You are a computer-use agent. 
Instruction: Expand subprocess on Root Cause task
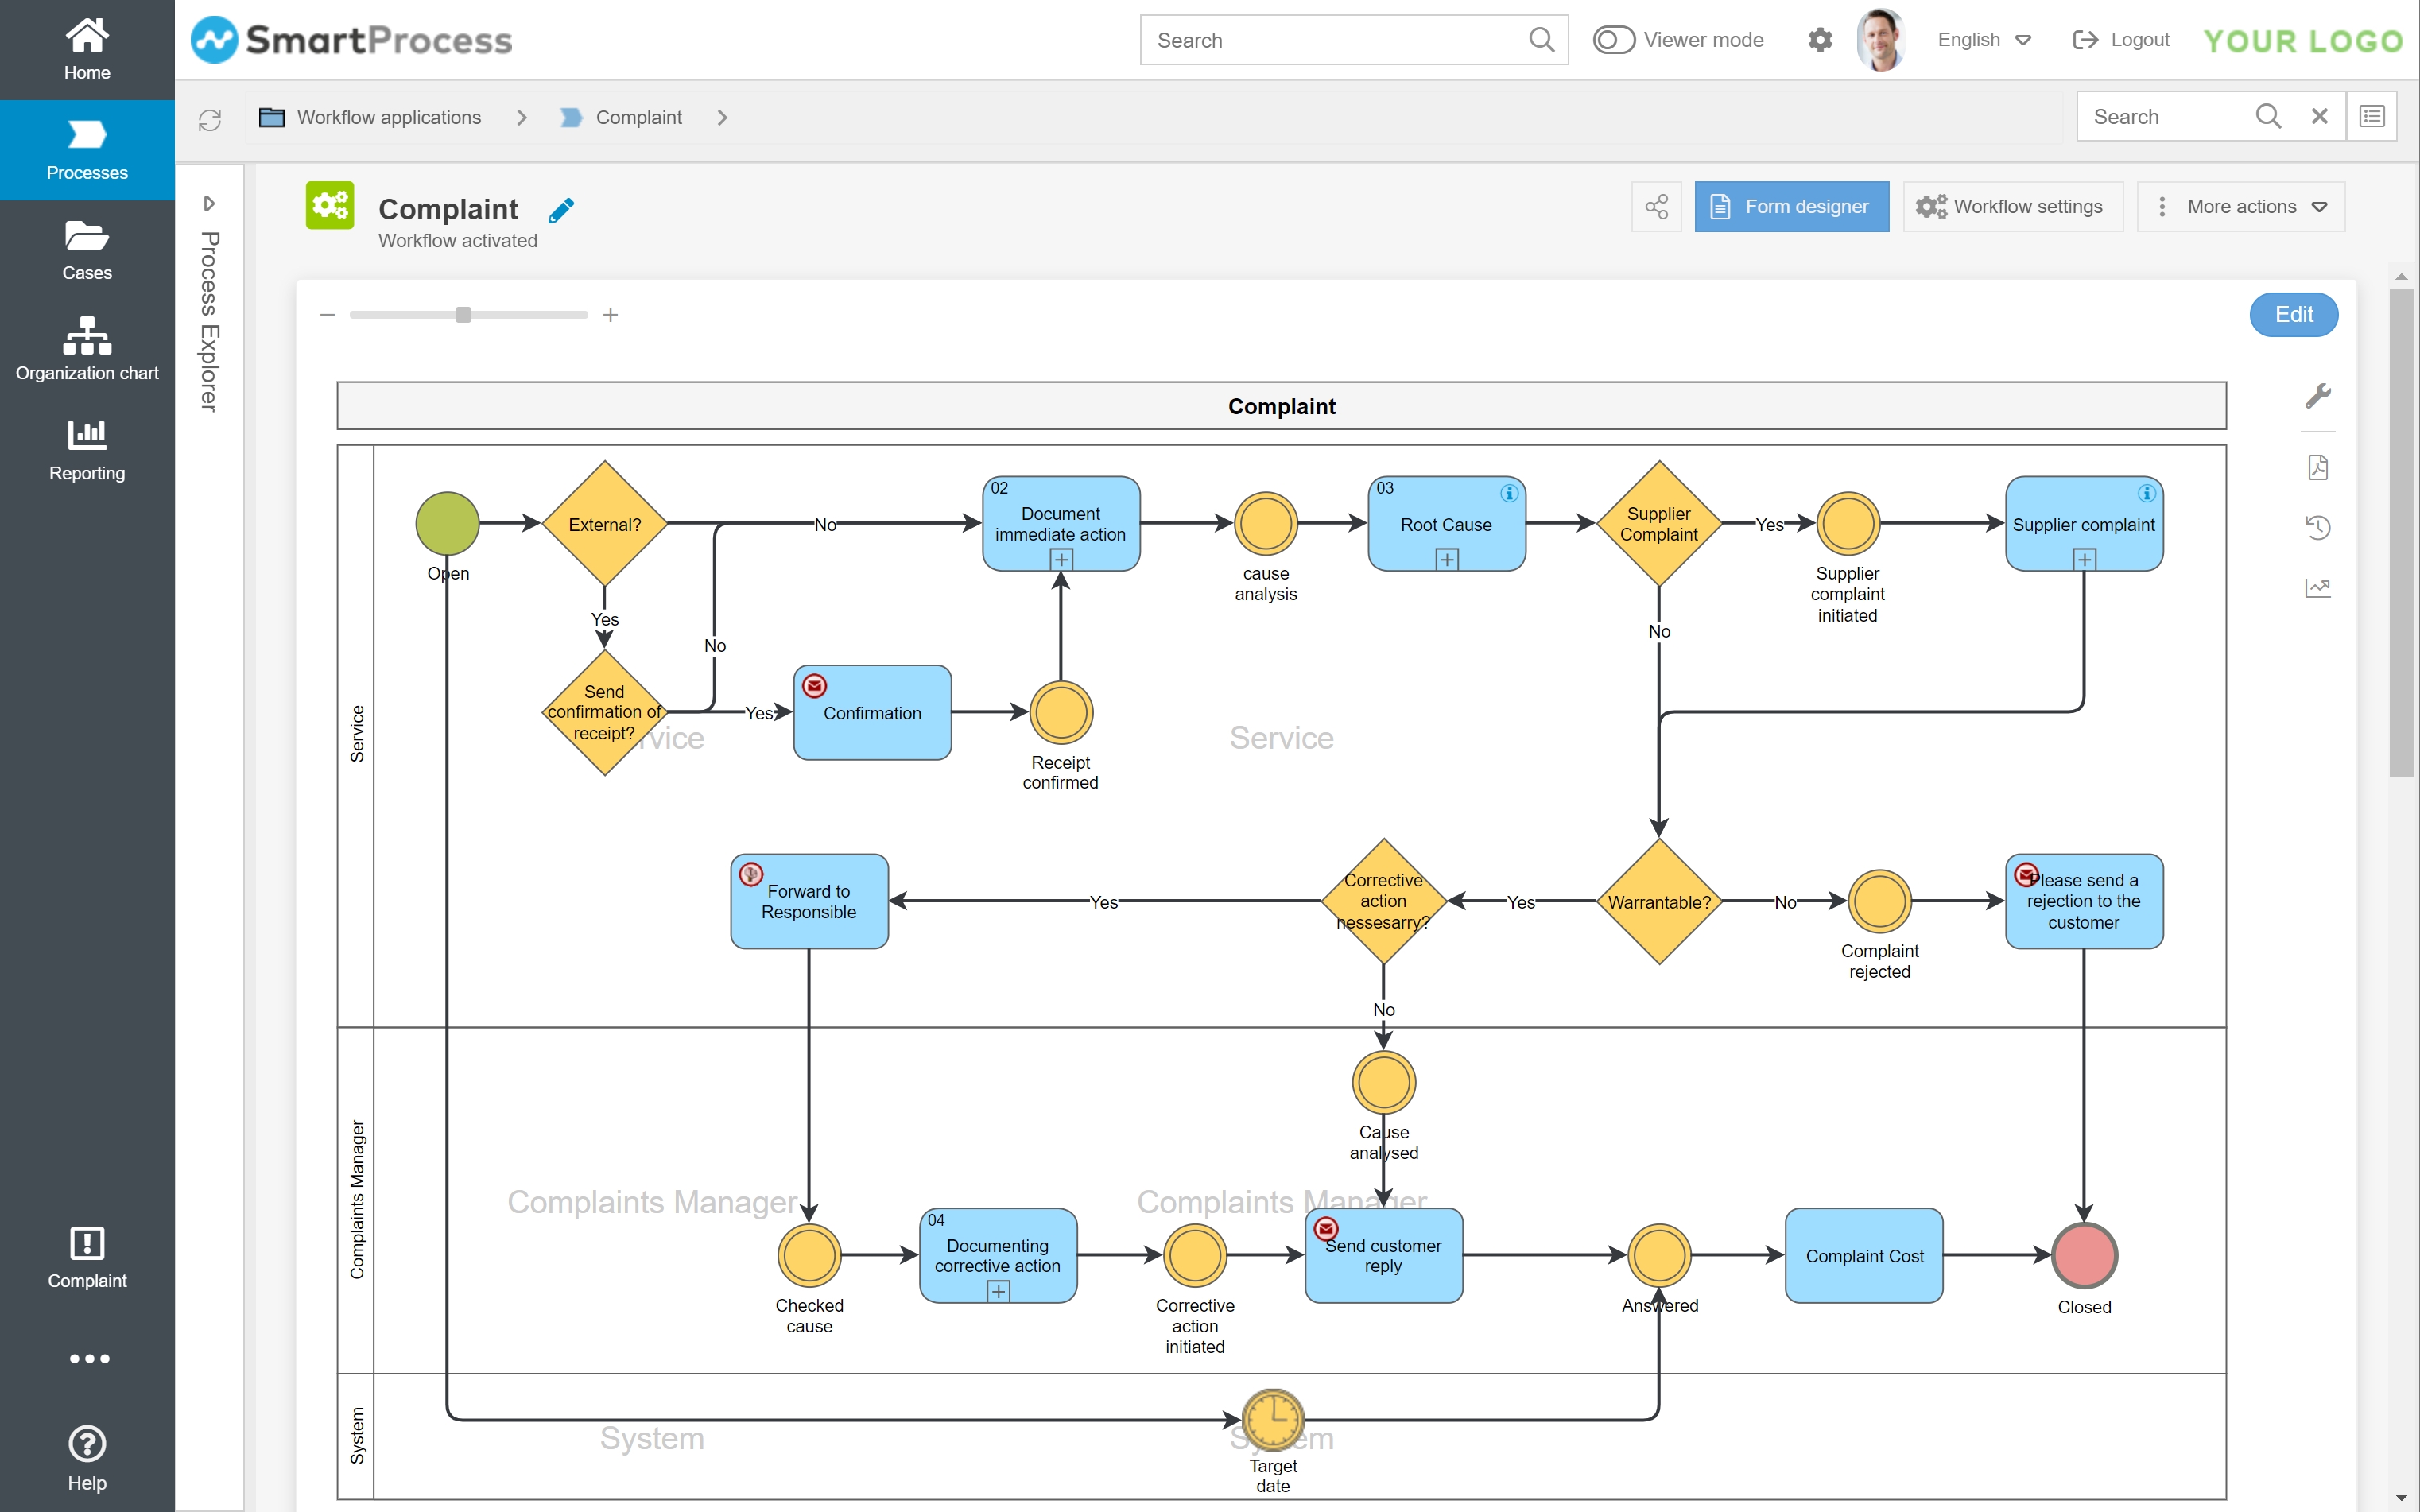(x=1446, y=560)
